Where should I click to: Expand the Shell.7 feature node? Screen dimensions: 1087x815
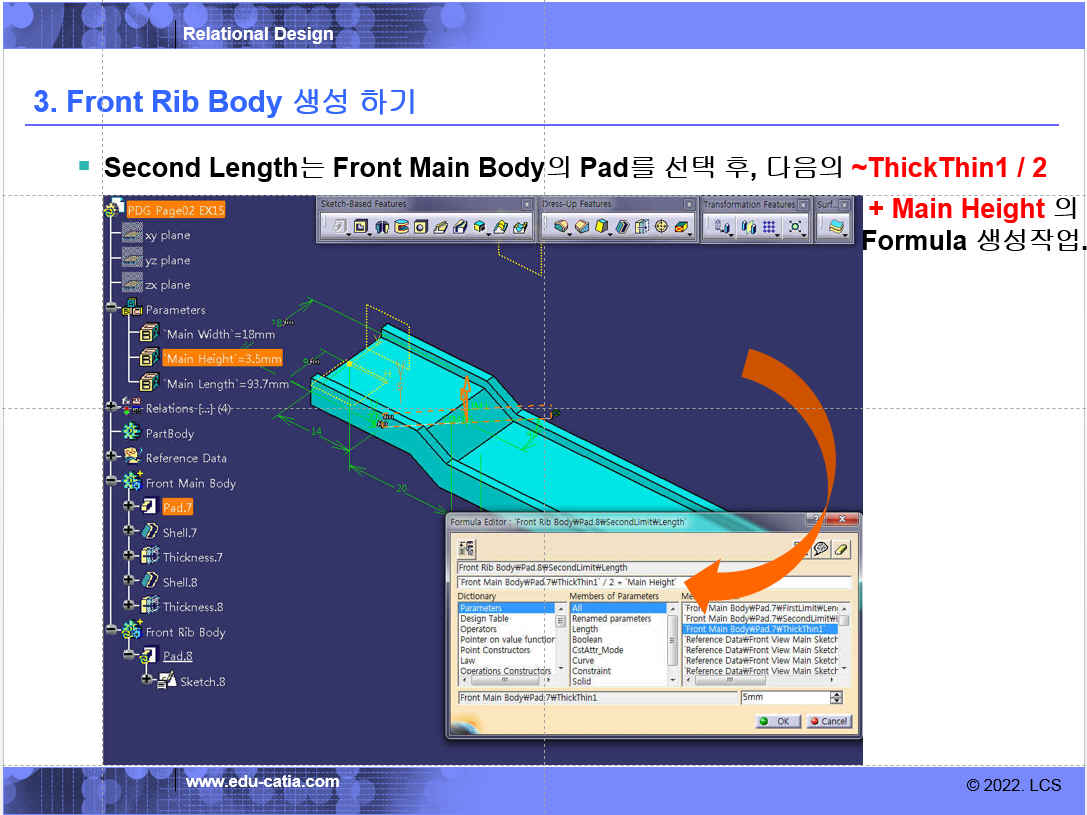click(129, 532)
